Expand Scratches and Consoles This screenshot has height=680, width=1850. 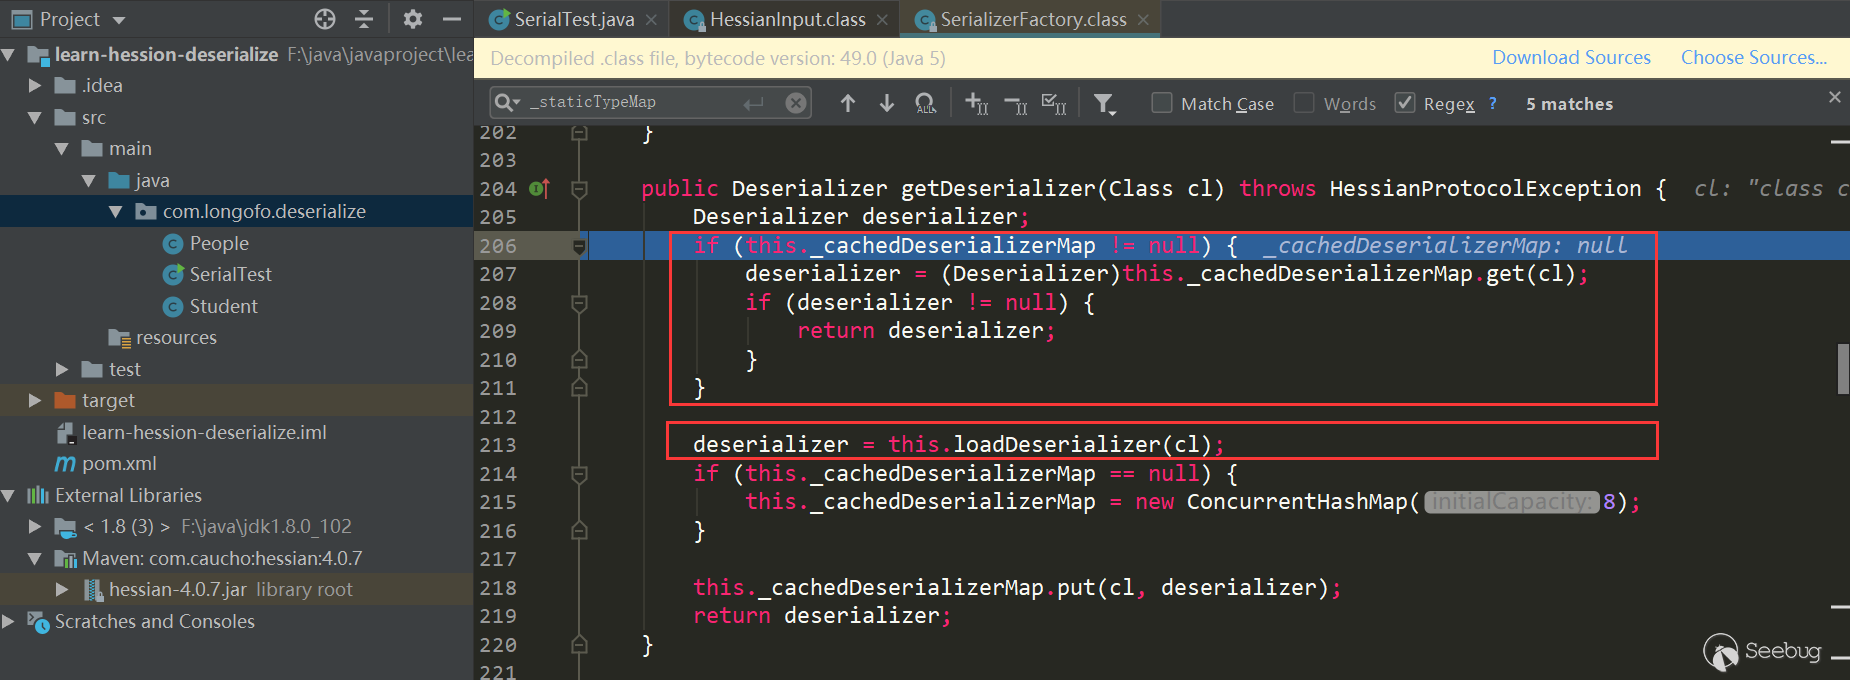point(8,621)
